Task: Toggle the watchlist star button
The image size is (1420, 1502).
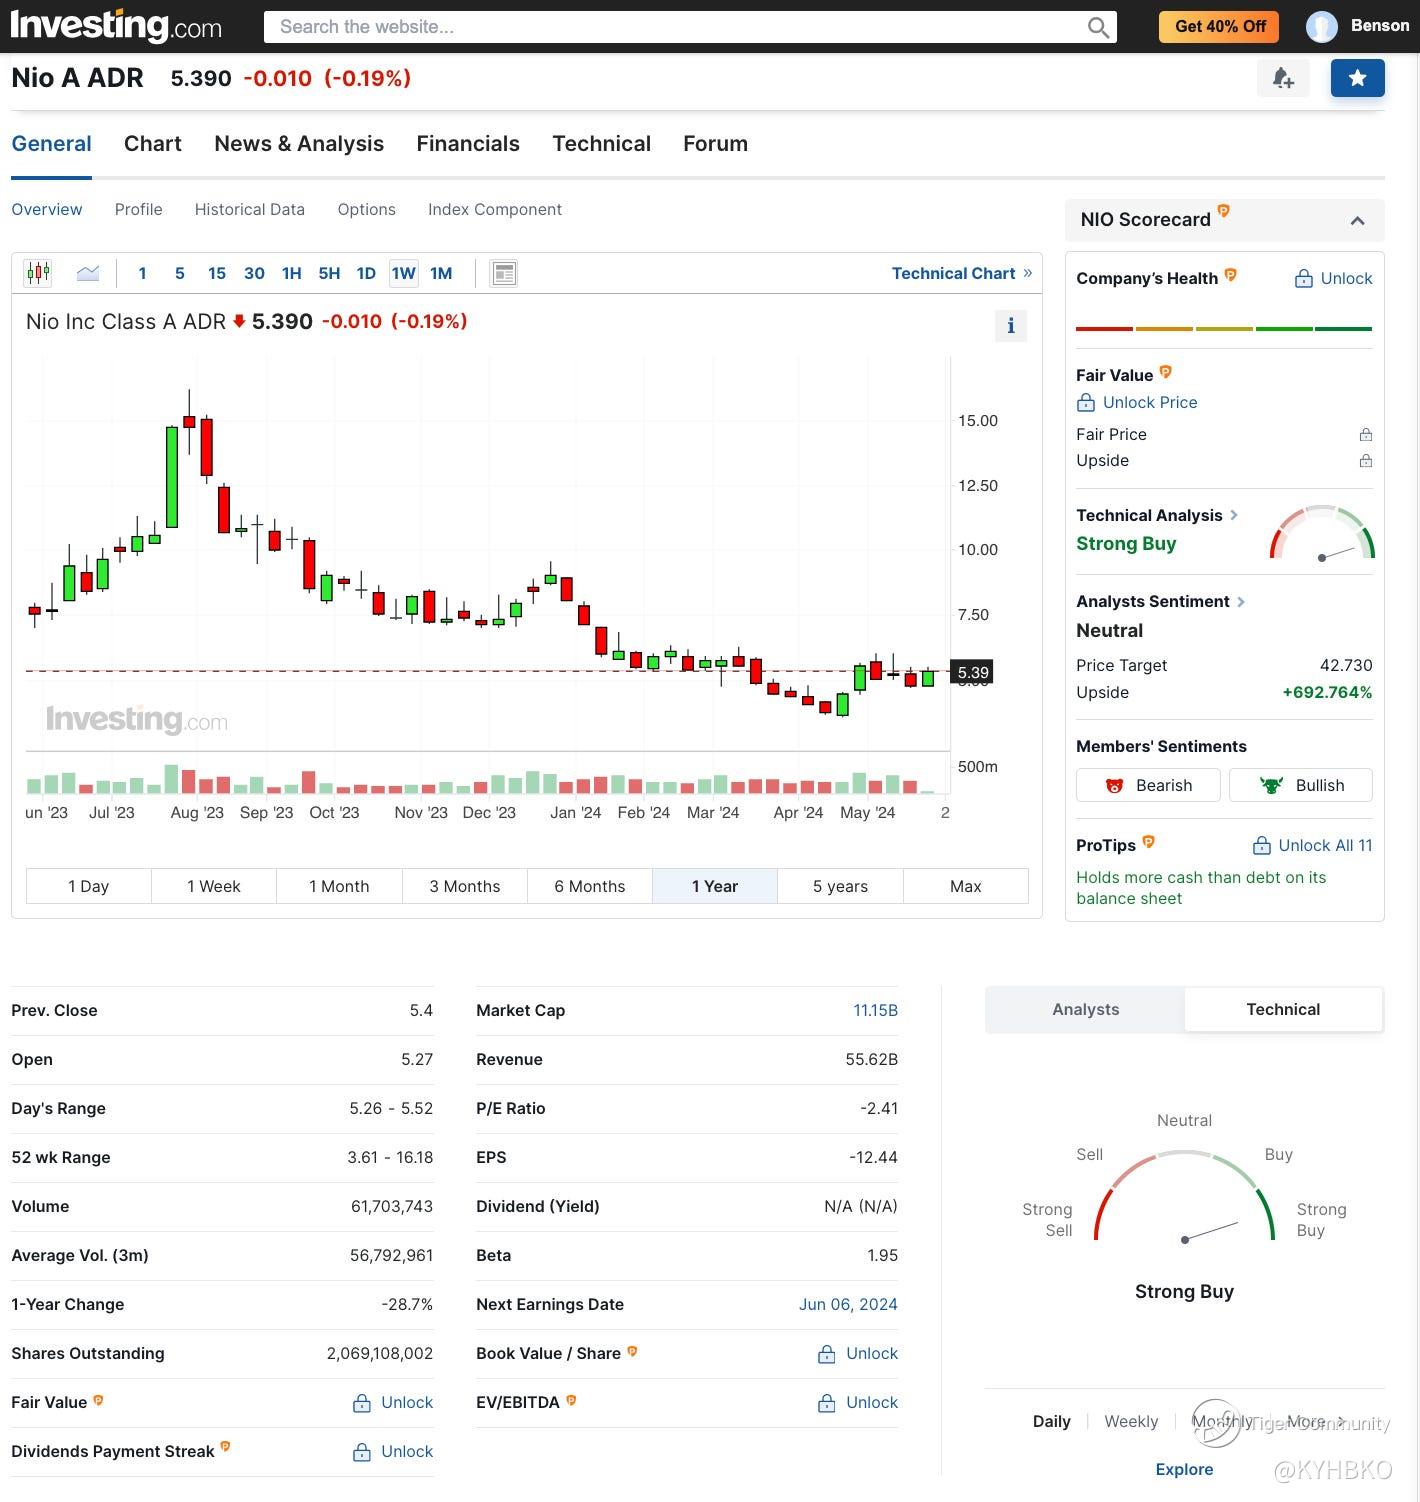Action: click(x=1357, y=78)
